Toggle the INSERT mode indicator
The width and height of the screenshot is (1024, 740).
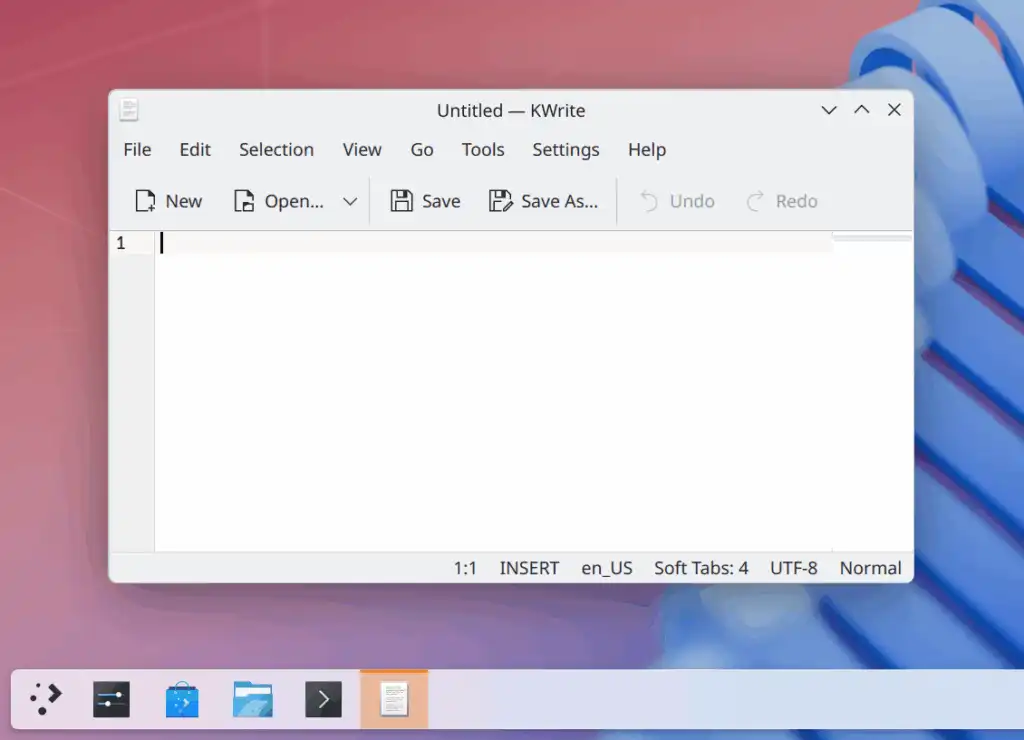[x=529, y=568]
